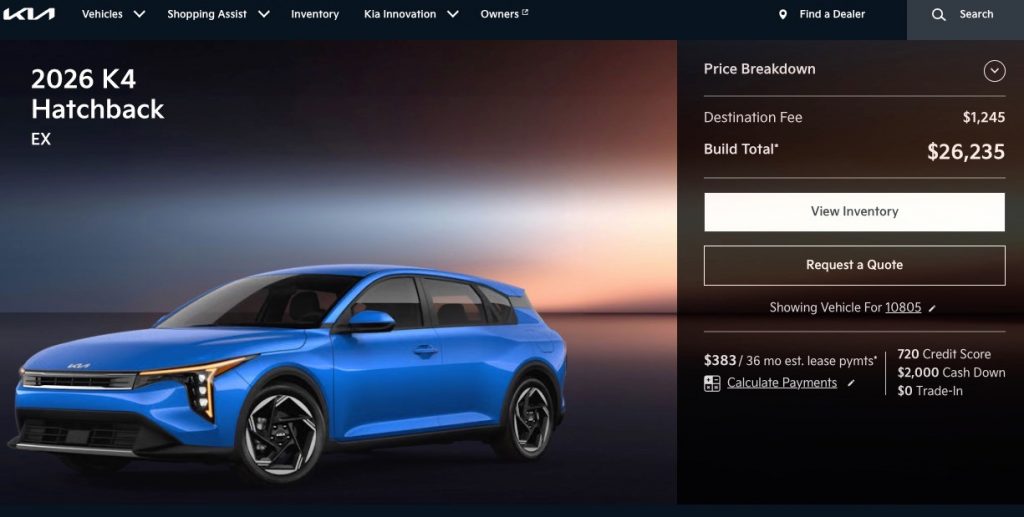The image size is (1024, 517).
Task: Open the Vehicles dropdown menu
Action: [x=113, y=14]
